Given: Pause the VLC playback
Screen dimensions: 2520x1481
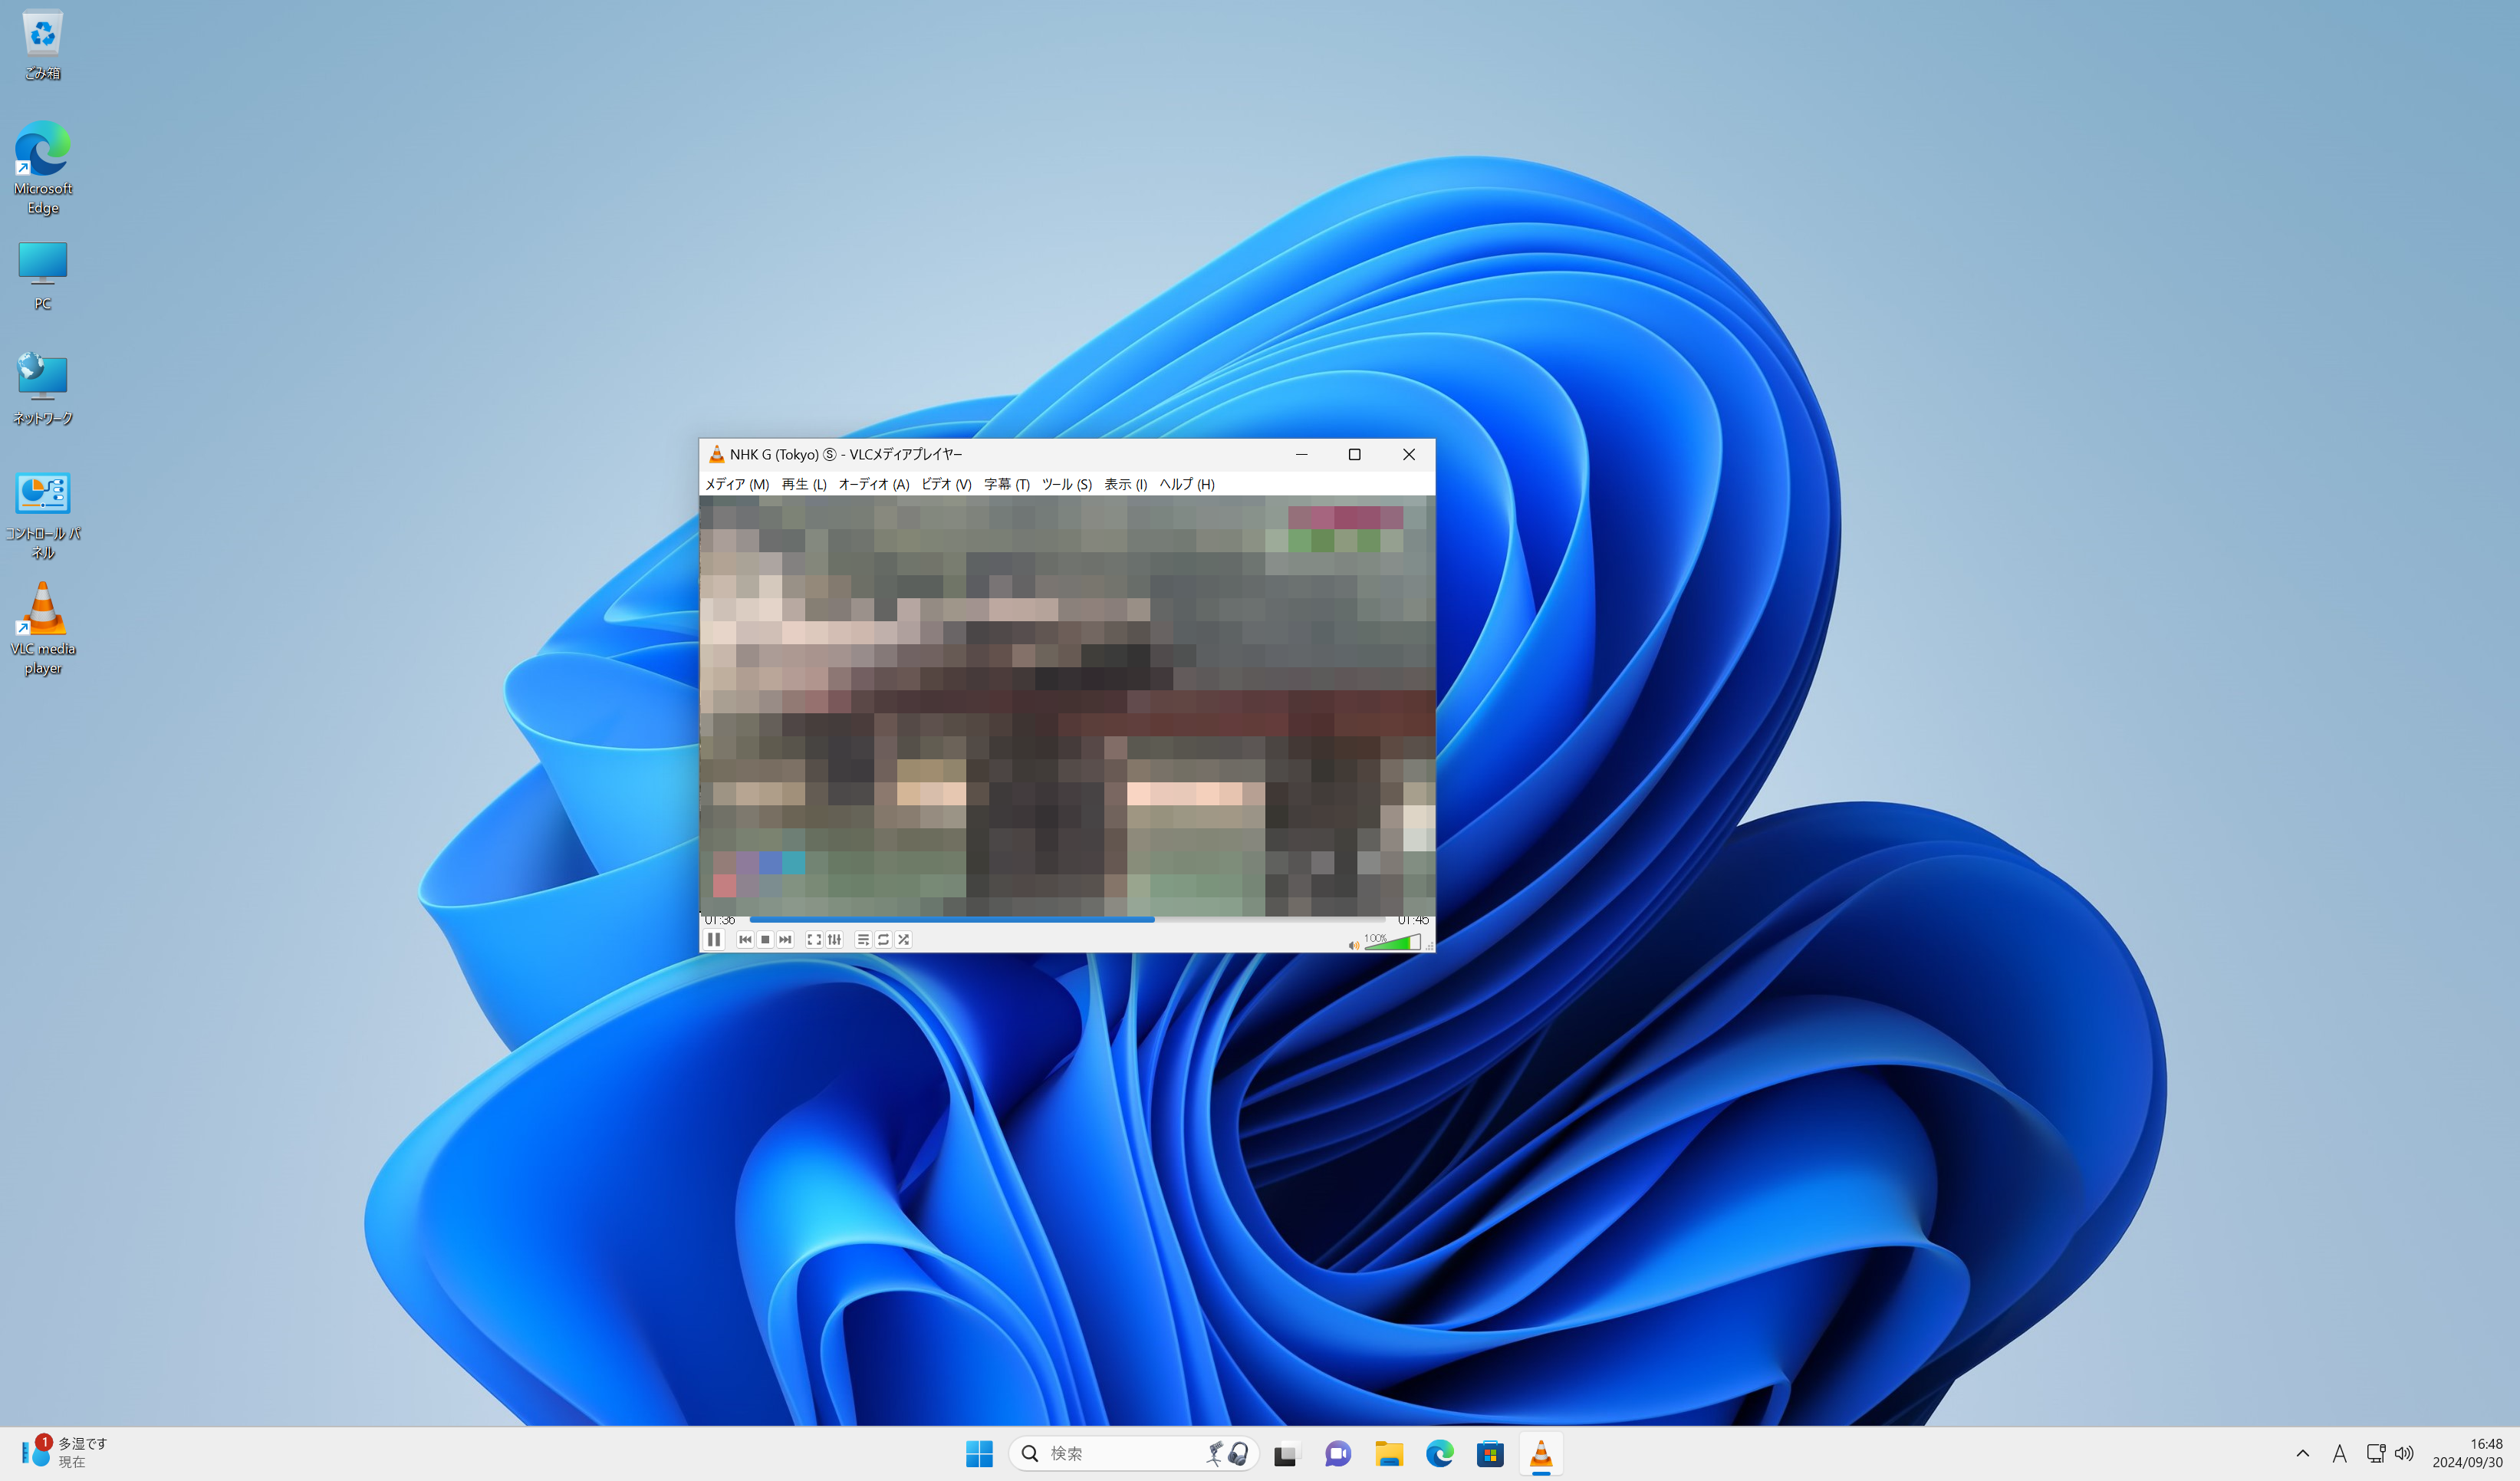Looking at the screenshot, I should pyautogui.click(x=713, y=940).
